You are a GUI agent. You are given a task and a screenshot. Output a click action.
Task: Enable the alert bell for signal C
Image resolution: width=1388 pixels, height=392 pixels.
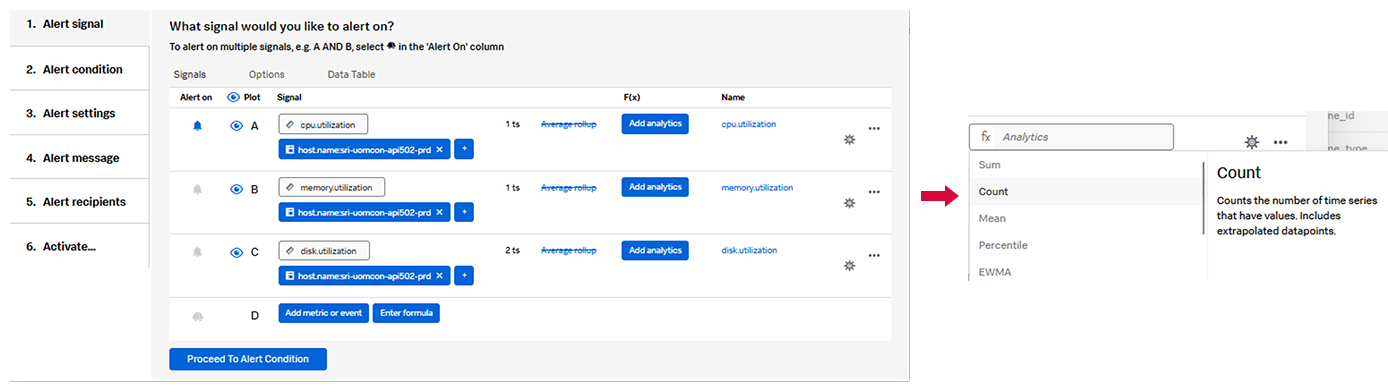197,252
